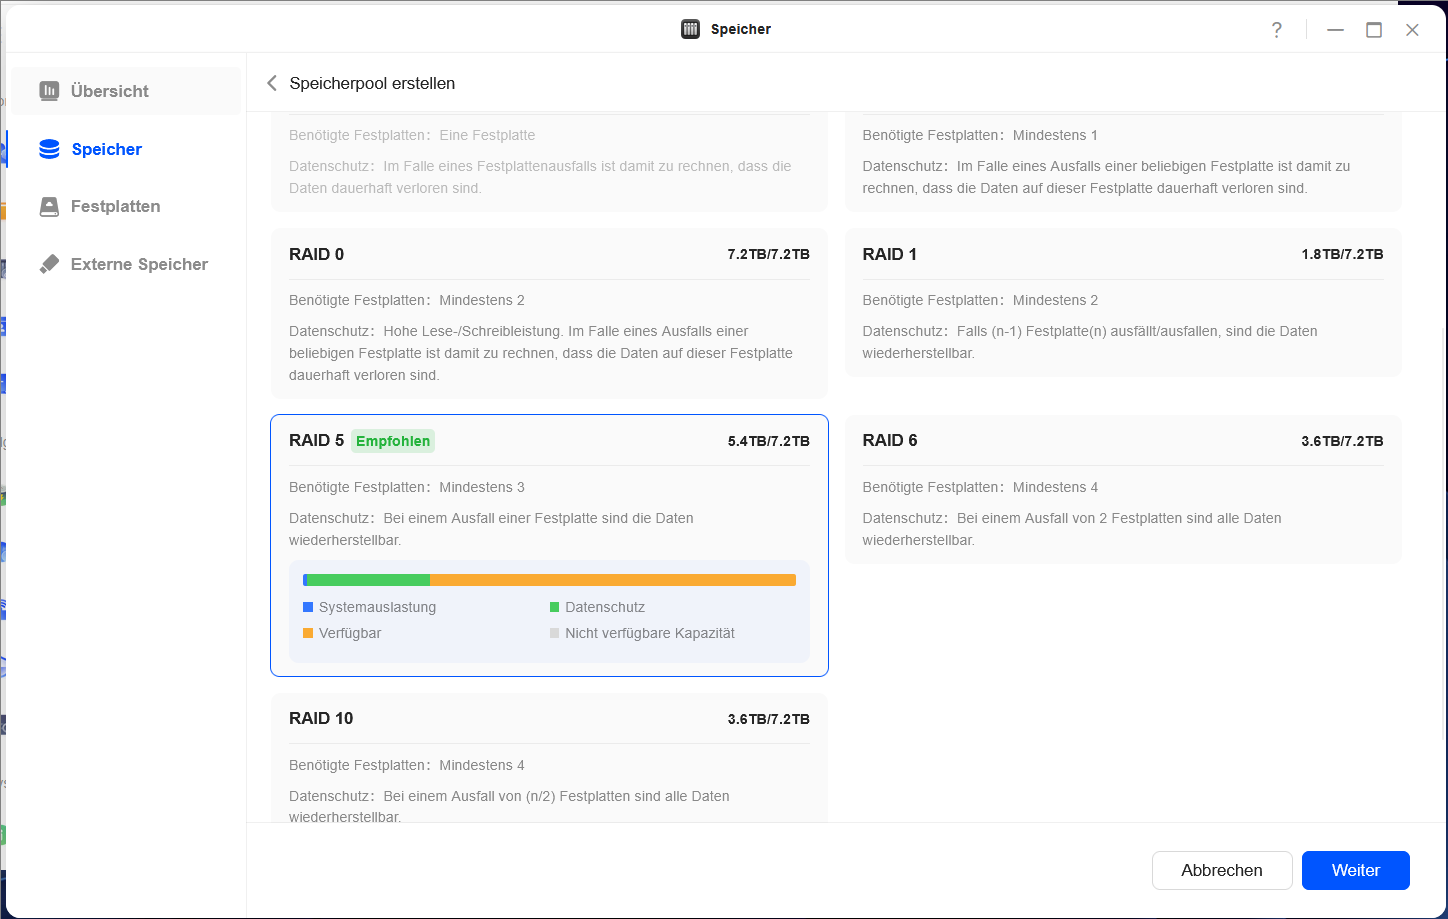1448x919 pixels.
Task: Open help via question mark icon
Action: click(1277, 30)
